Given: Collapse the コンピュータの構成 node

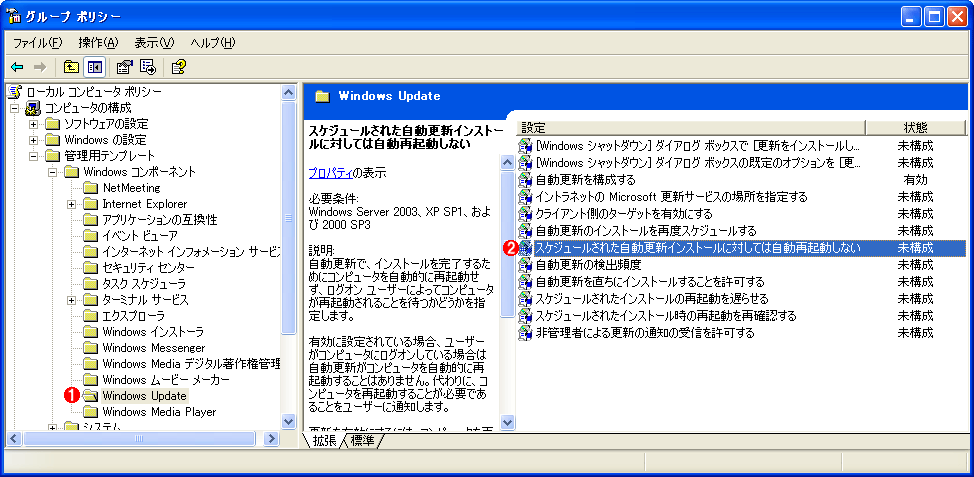Looking at the screenshot, I should 15,108.
